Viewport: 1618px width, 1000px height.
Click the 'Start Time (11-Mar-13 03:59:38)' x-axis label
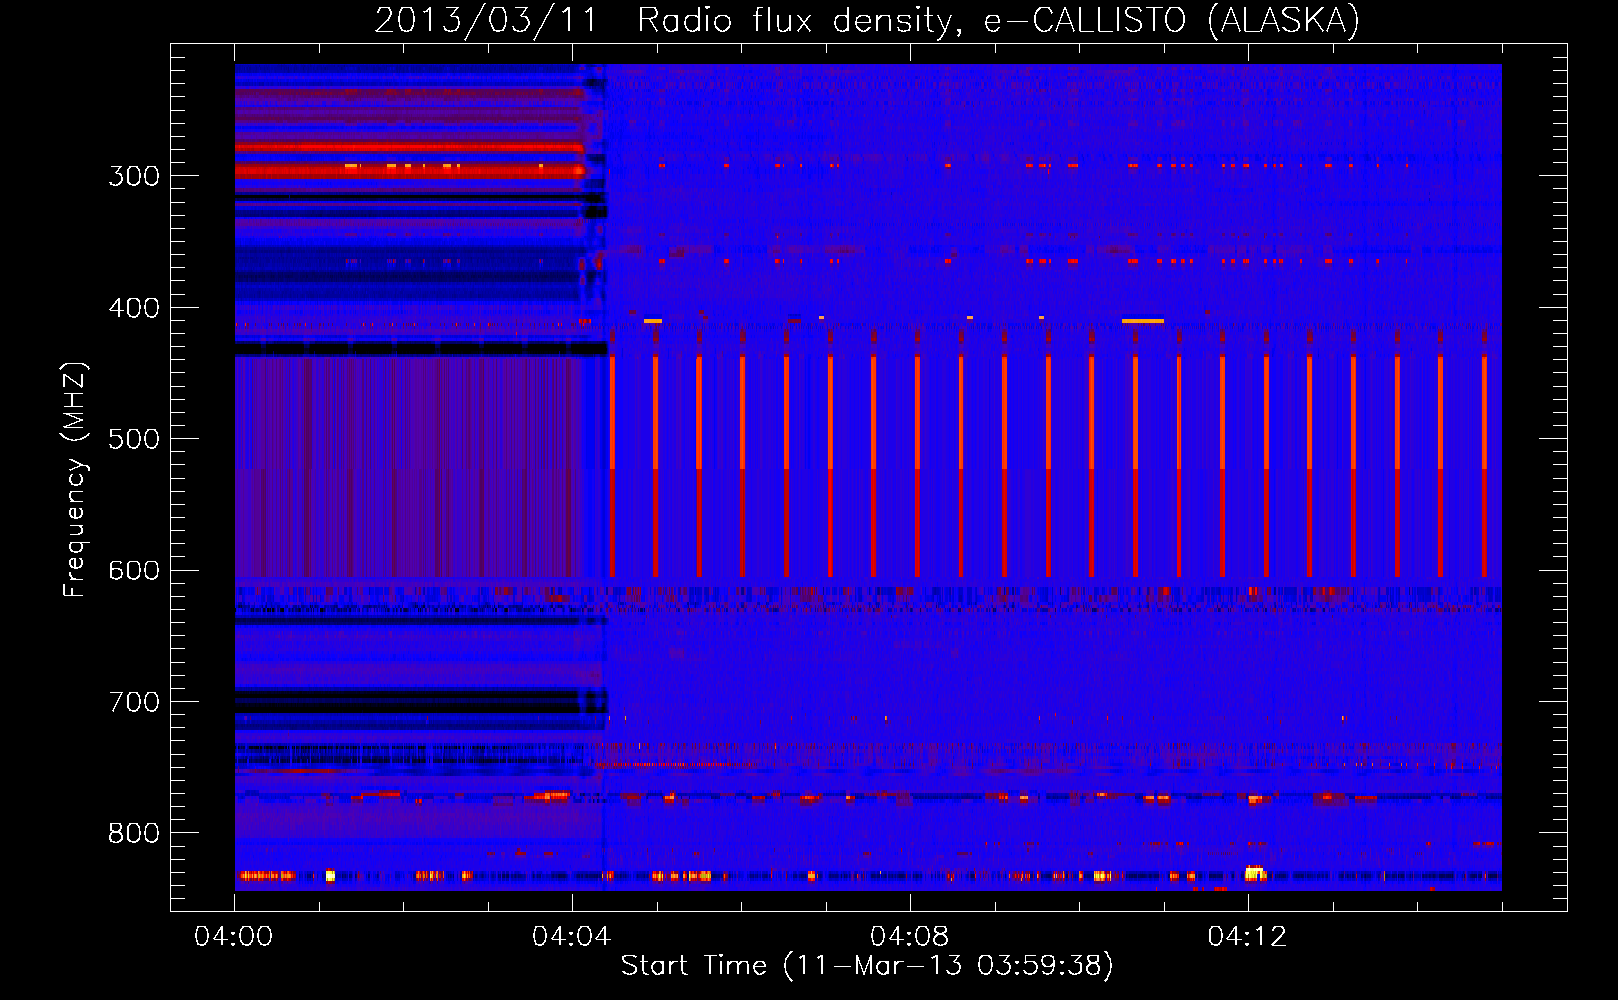pyautogui.click(x=867, y=966)
